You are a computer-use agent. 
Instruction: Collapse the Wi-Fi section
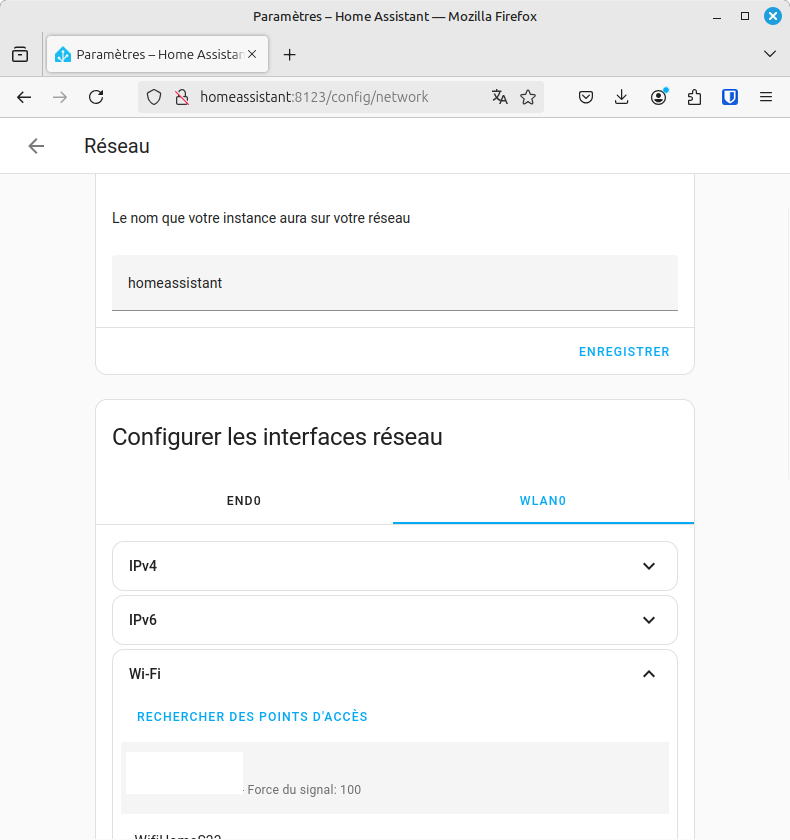(x=395, y=674)
